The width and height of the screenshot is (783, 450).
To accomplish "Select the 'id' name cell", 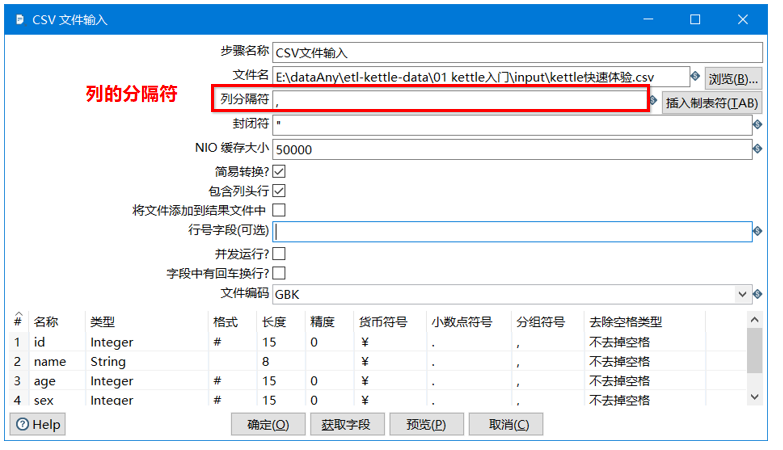I will (x=57, y=342).
